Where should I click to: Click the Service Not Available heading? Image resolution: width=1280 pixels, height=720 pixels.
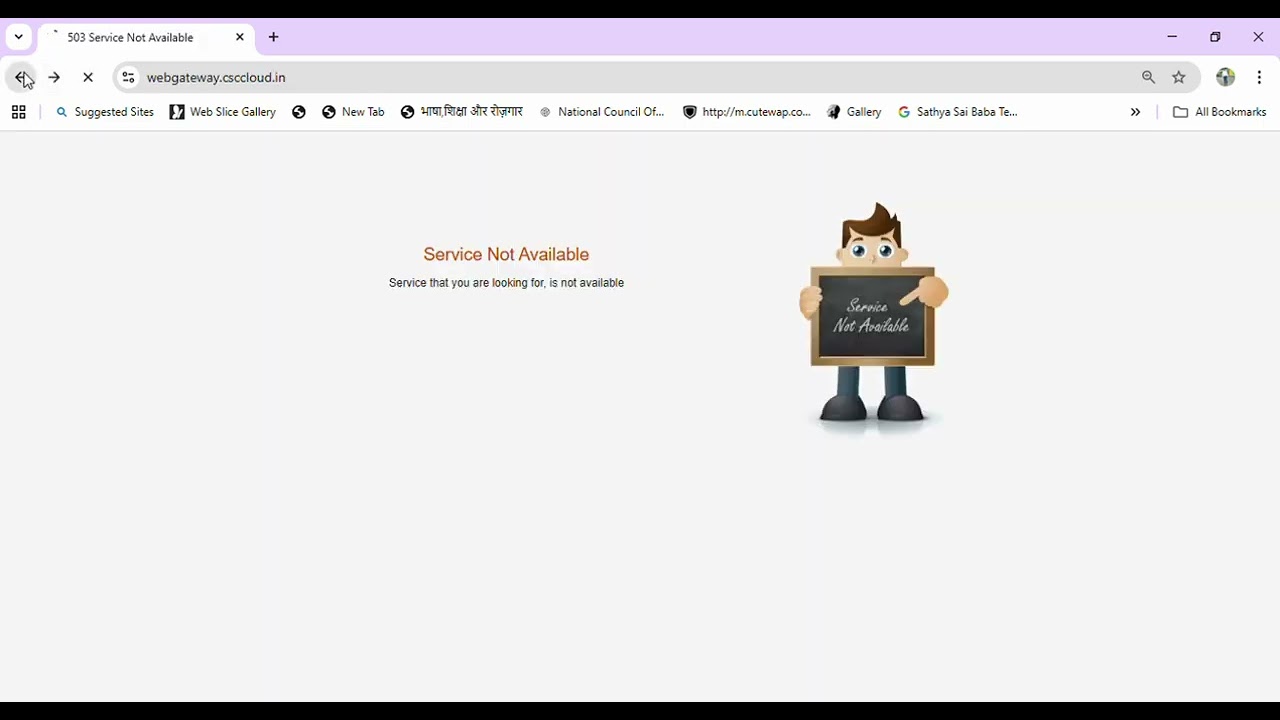click(506, 254)
